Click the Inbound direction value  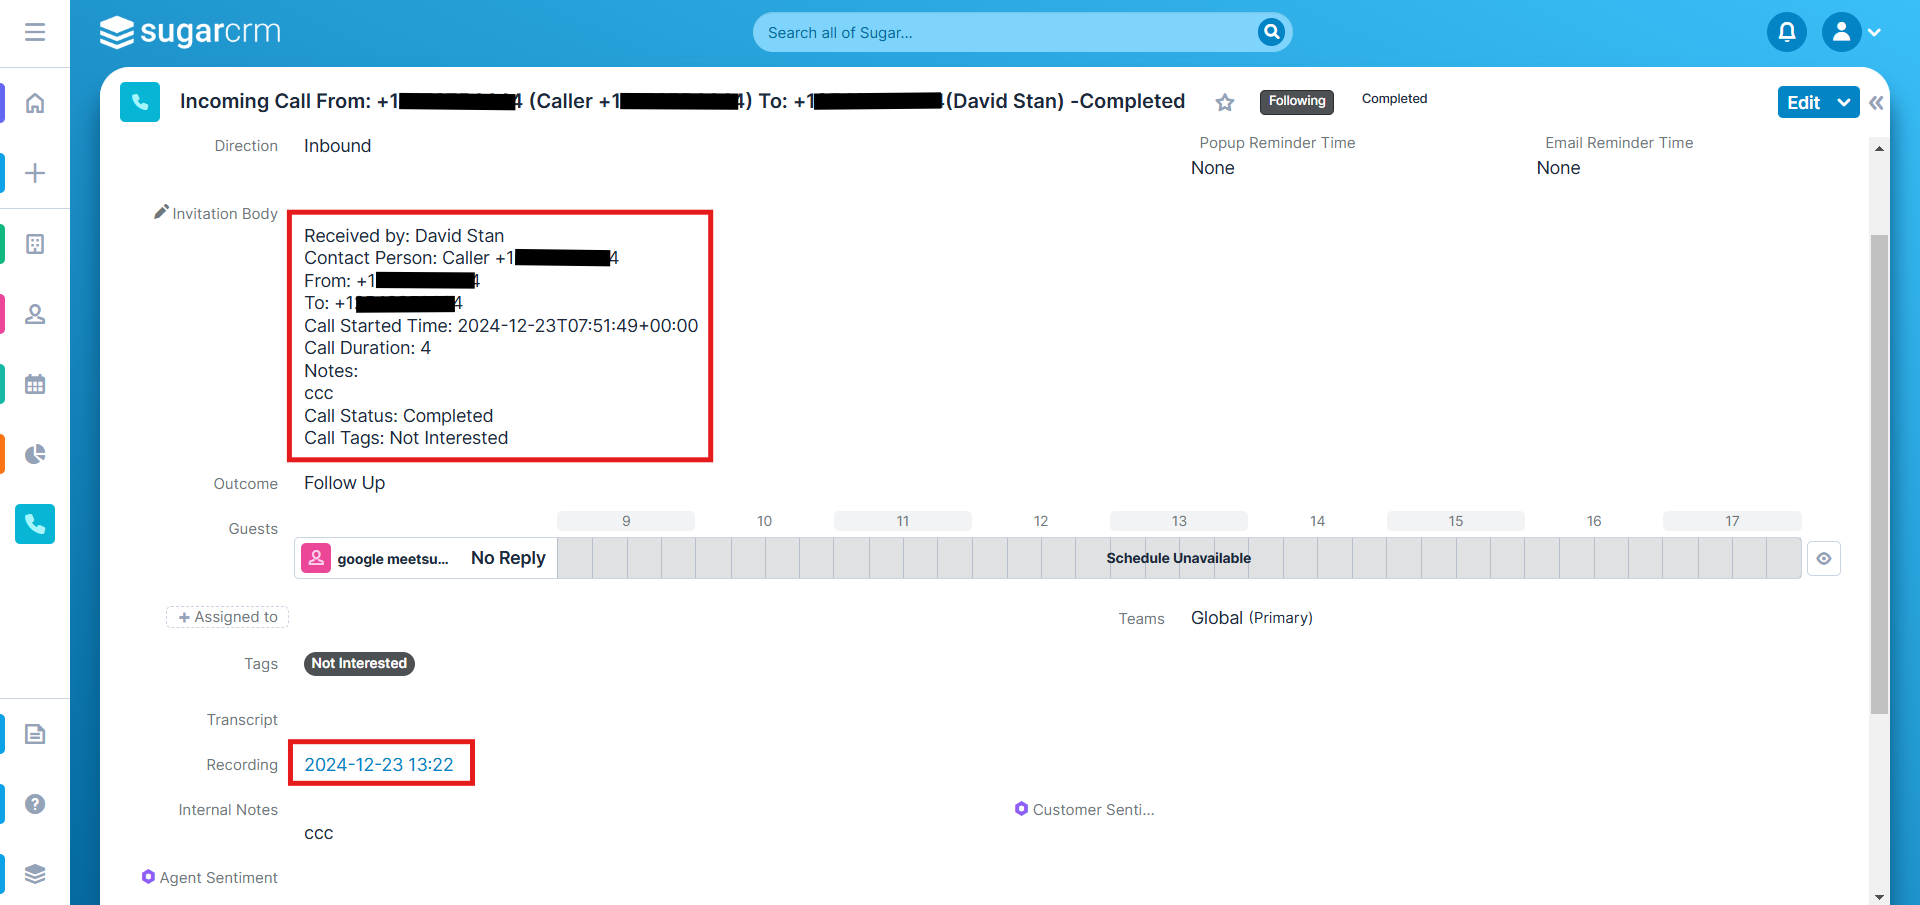(337, 146)
